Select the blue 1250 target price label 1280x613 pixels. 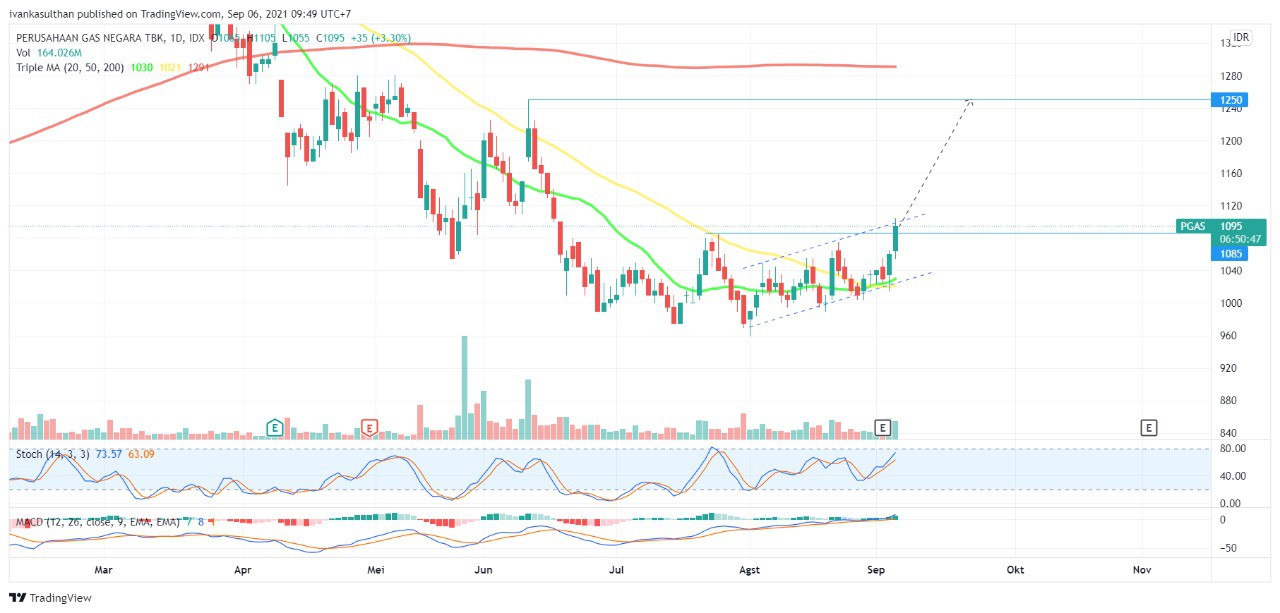(x=1231, y=100)
